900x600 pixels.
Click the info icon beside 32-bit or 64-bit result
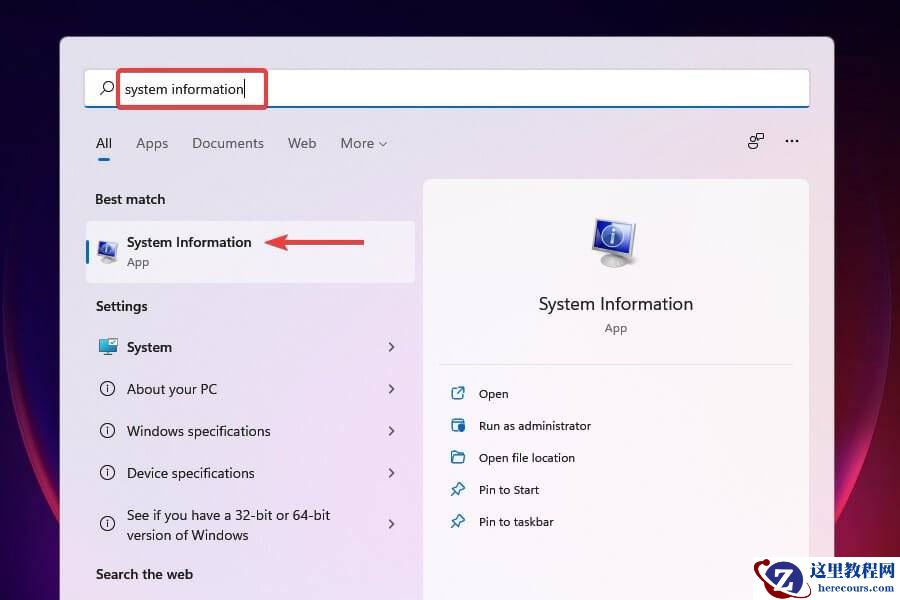pyautogui.click(x=107, y=524)
